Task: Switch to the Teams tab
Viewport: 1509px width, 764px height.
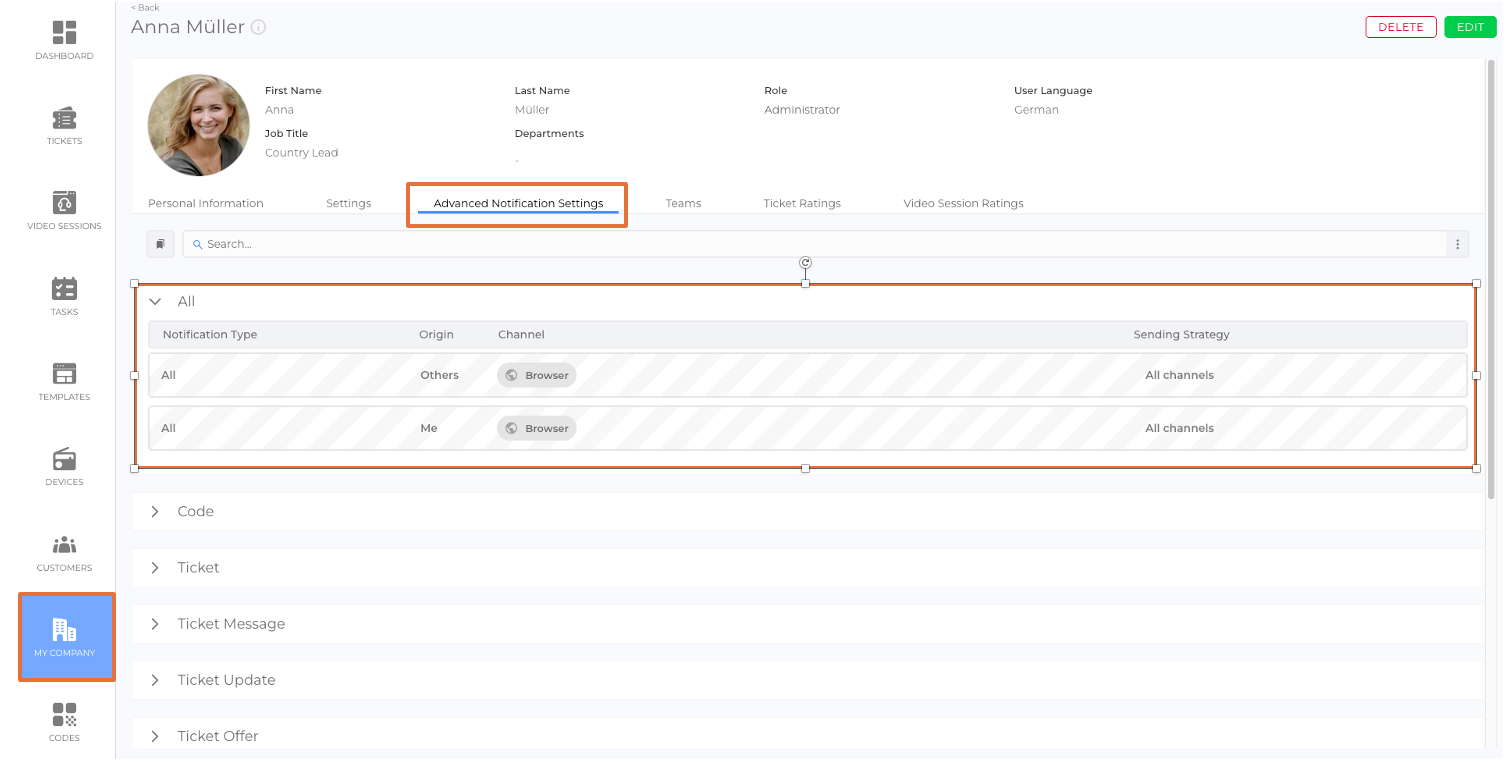Action: tap(683, 203)
